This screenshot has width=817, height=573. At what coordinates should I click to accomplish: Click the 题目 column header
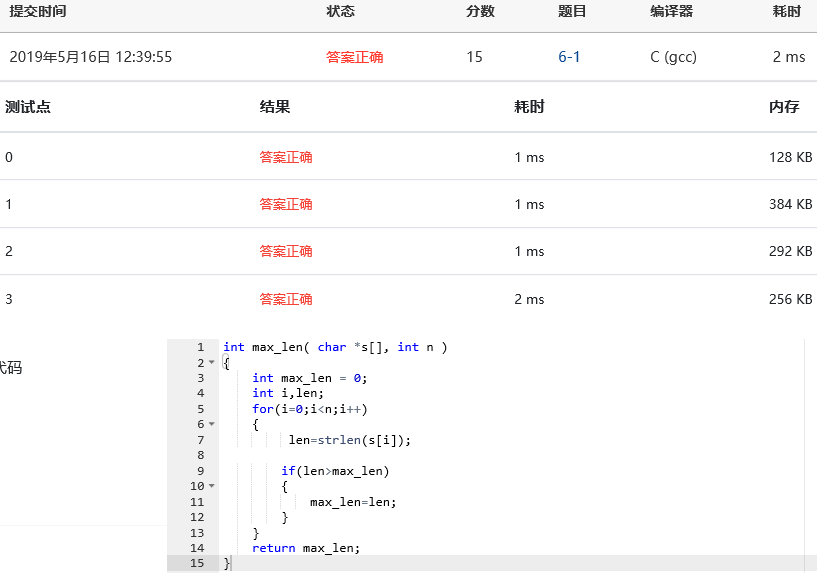coord(572,11)
